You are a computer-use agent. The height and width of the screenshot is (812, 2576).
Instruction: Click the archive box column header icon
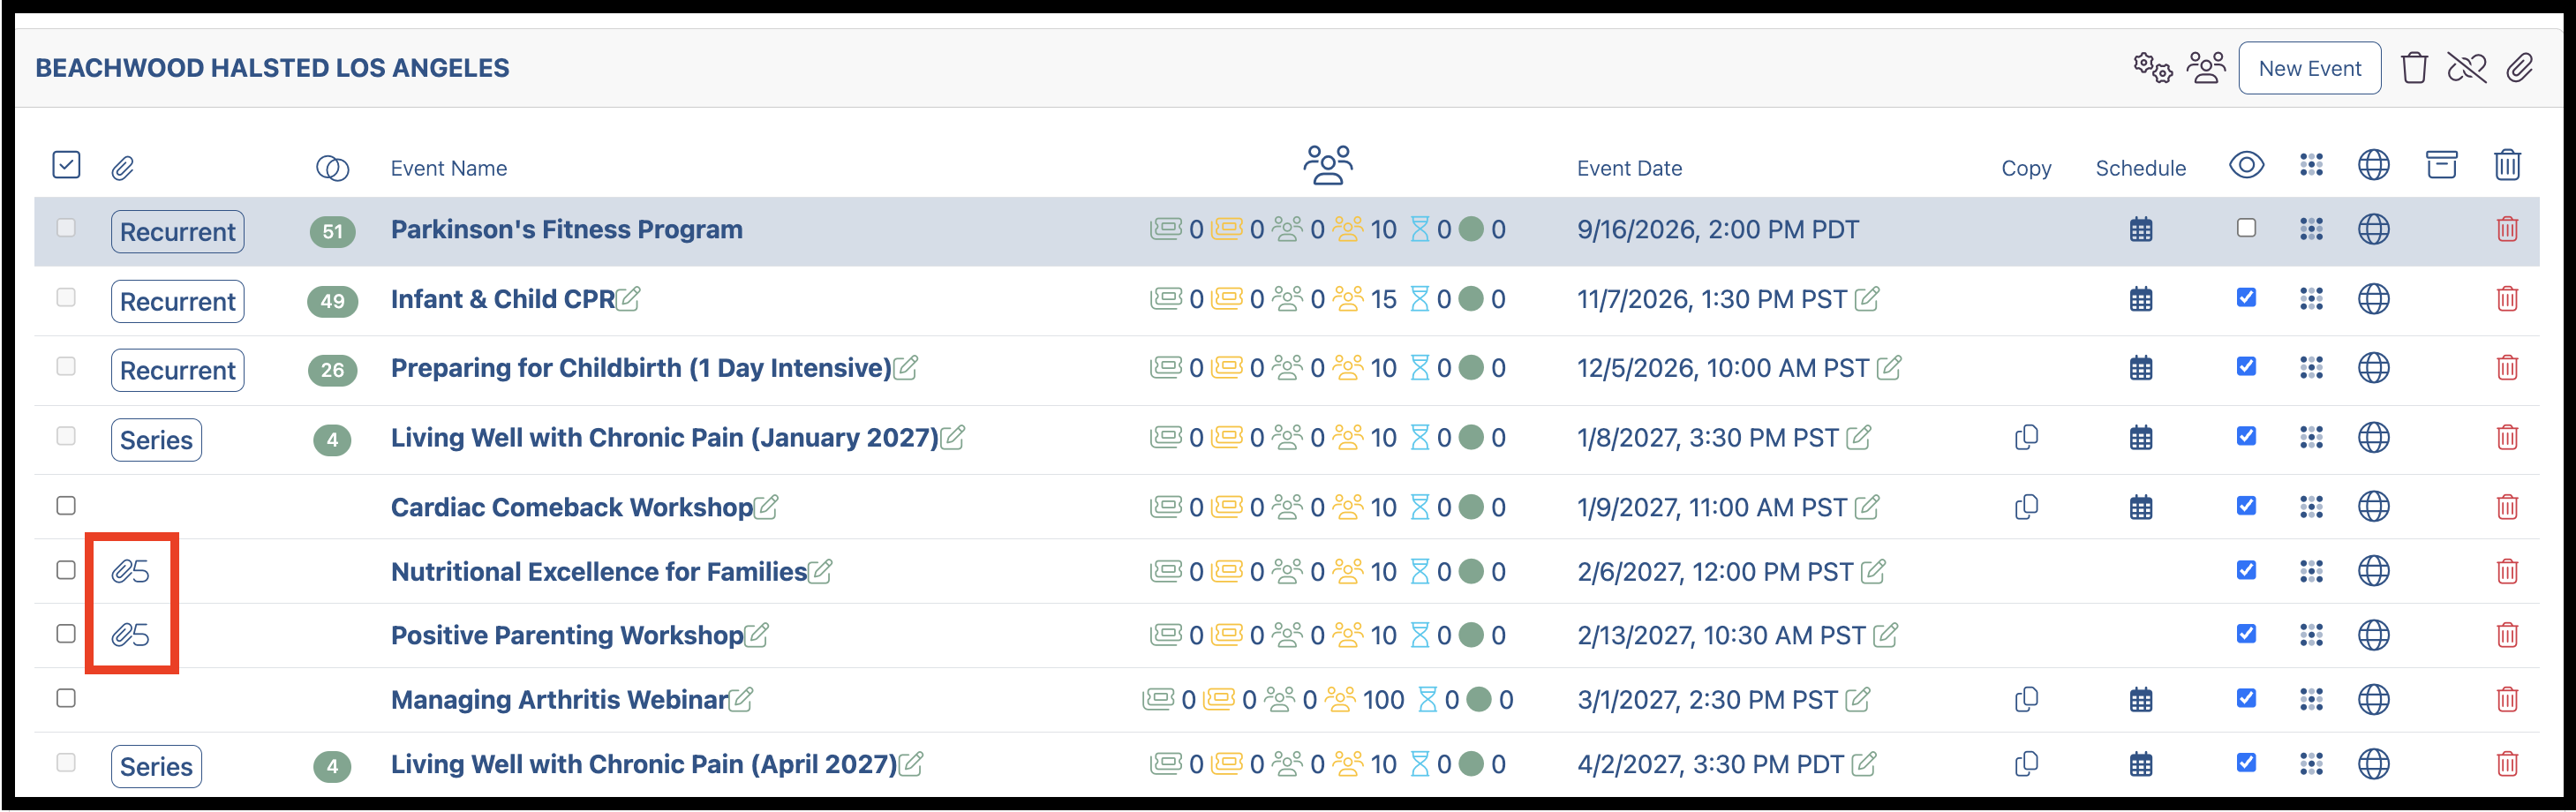click(2441, 165)
